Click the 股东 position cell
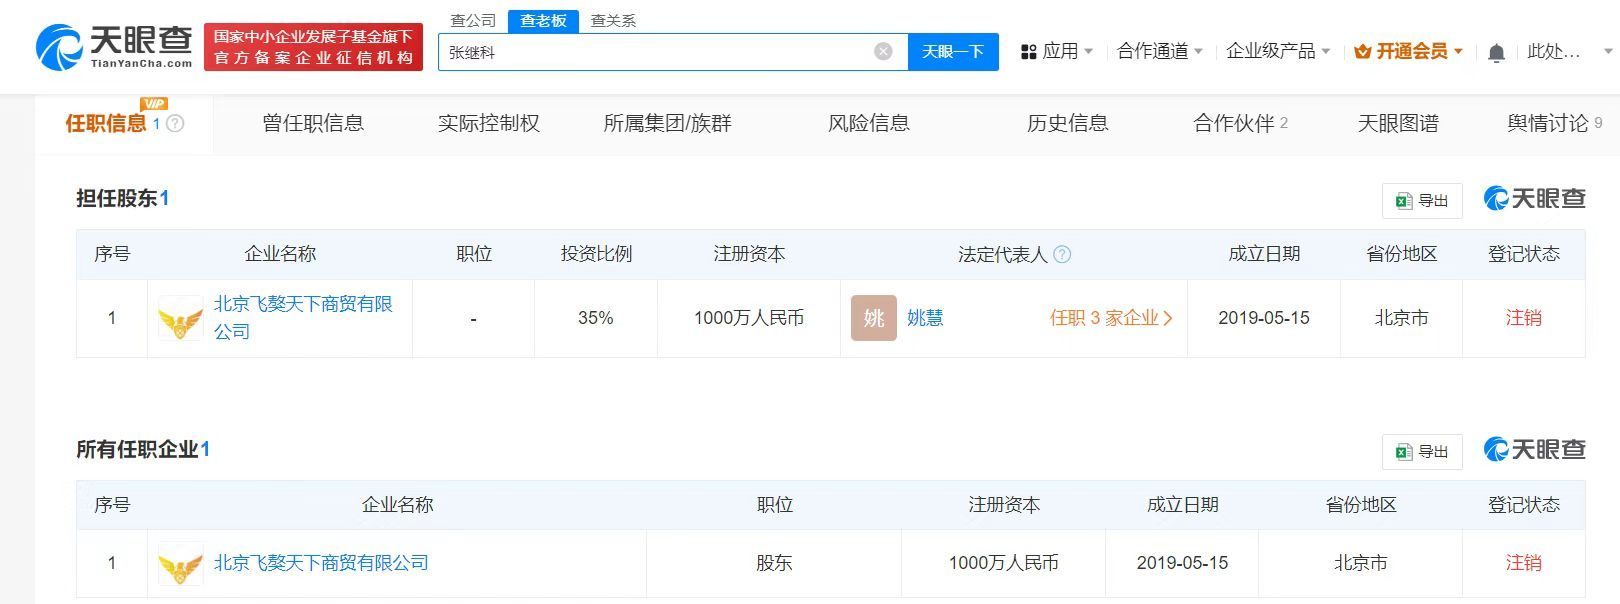This screenshot has height=604, width=1620. [774, 563]
